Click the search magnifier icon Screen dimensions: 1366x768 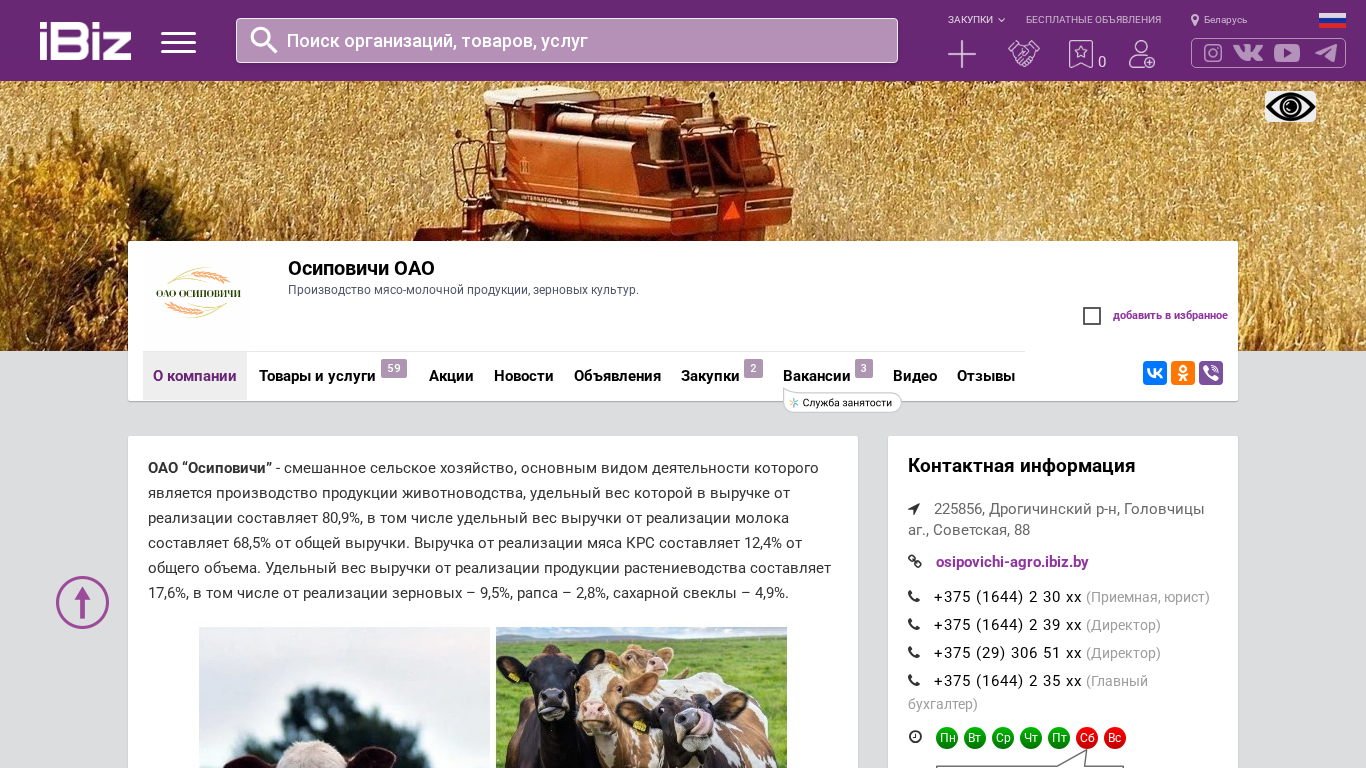(264, 40)
